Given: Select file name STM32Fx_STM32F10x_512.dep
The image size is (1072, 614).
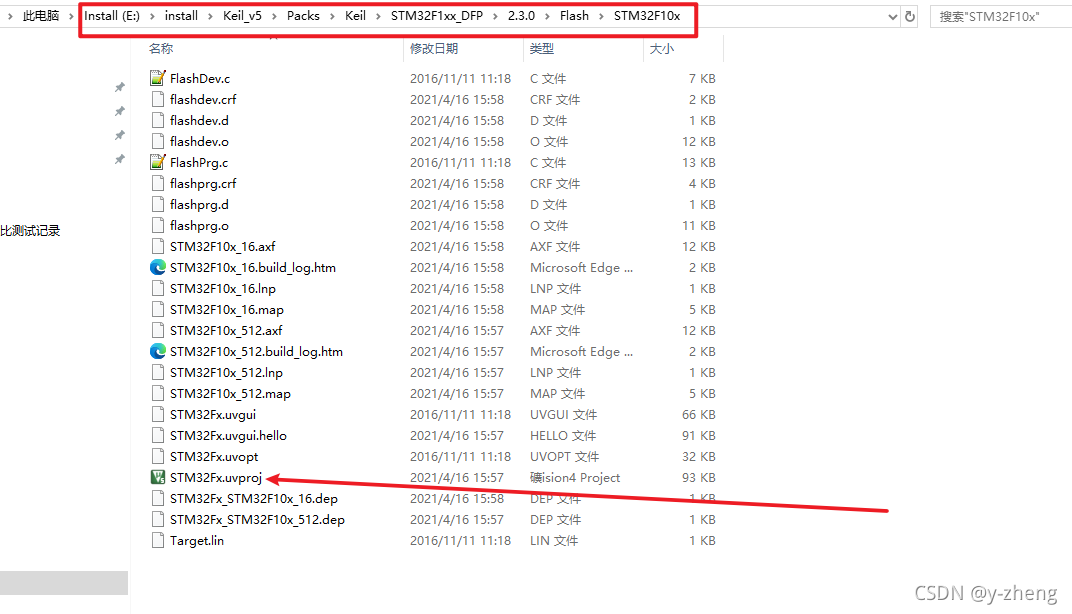Looking at the screenshot, I should pyautogui.click(x=257, y=520).
